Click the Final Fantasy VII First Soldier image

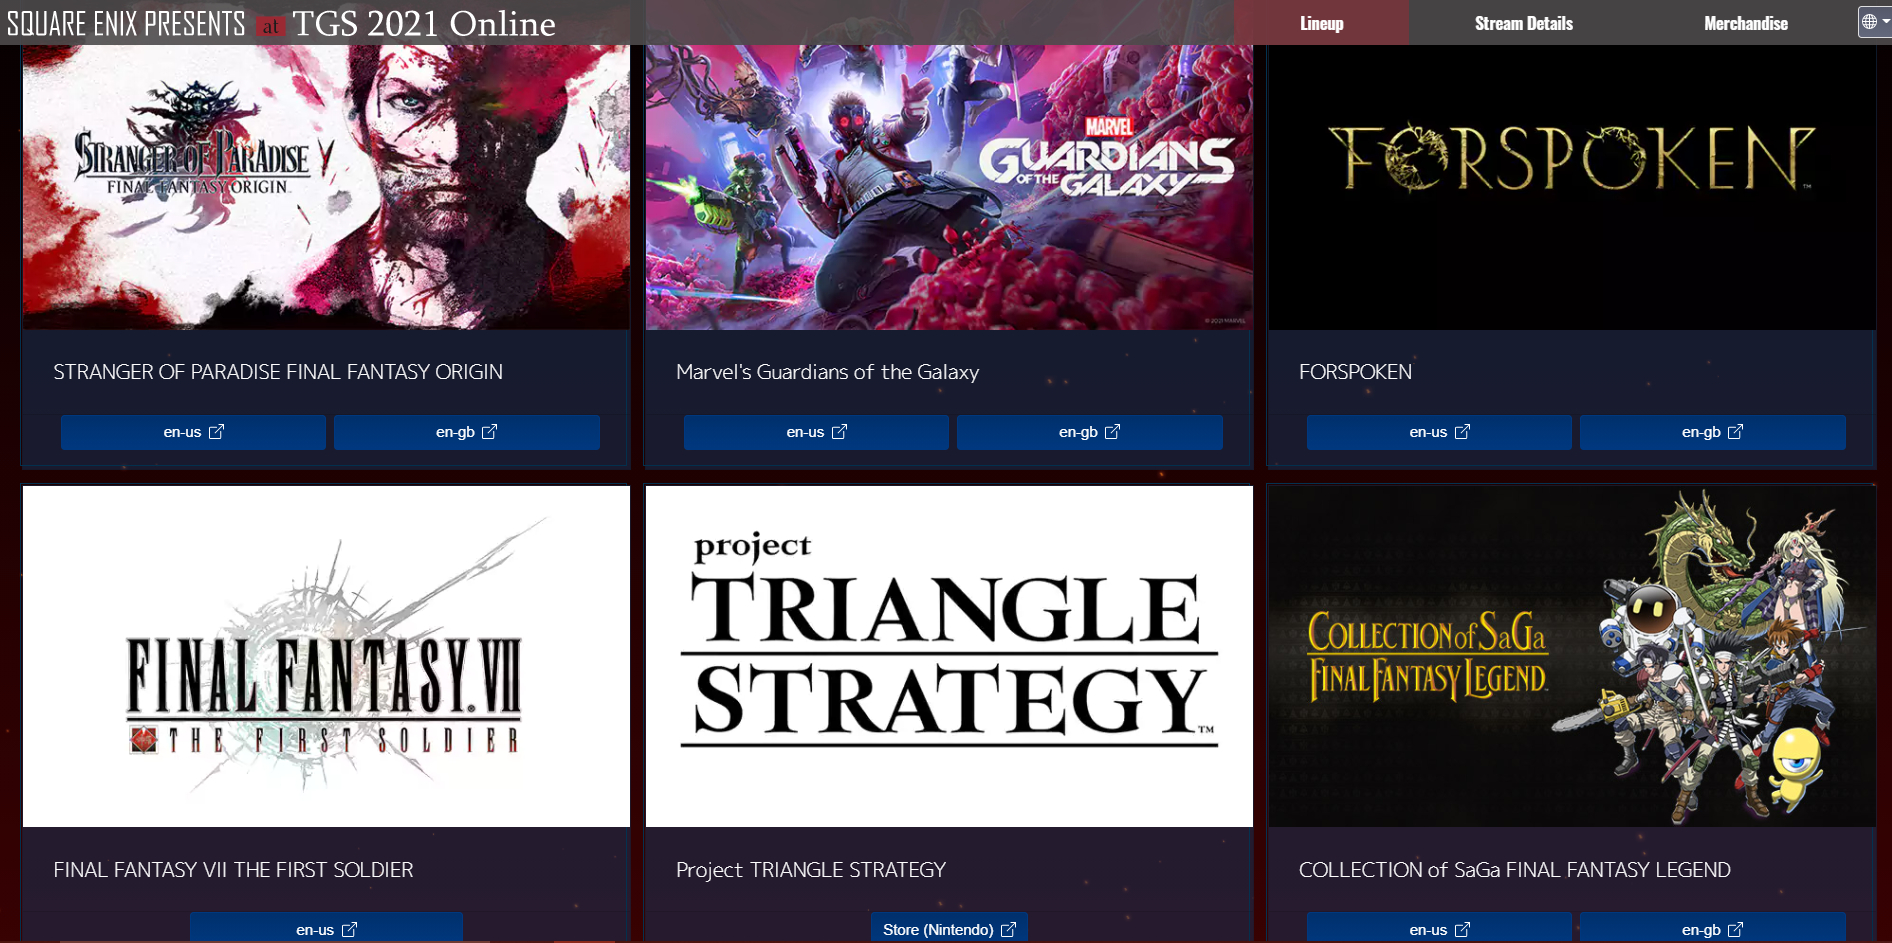[x=326, y=656]
